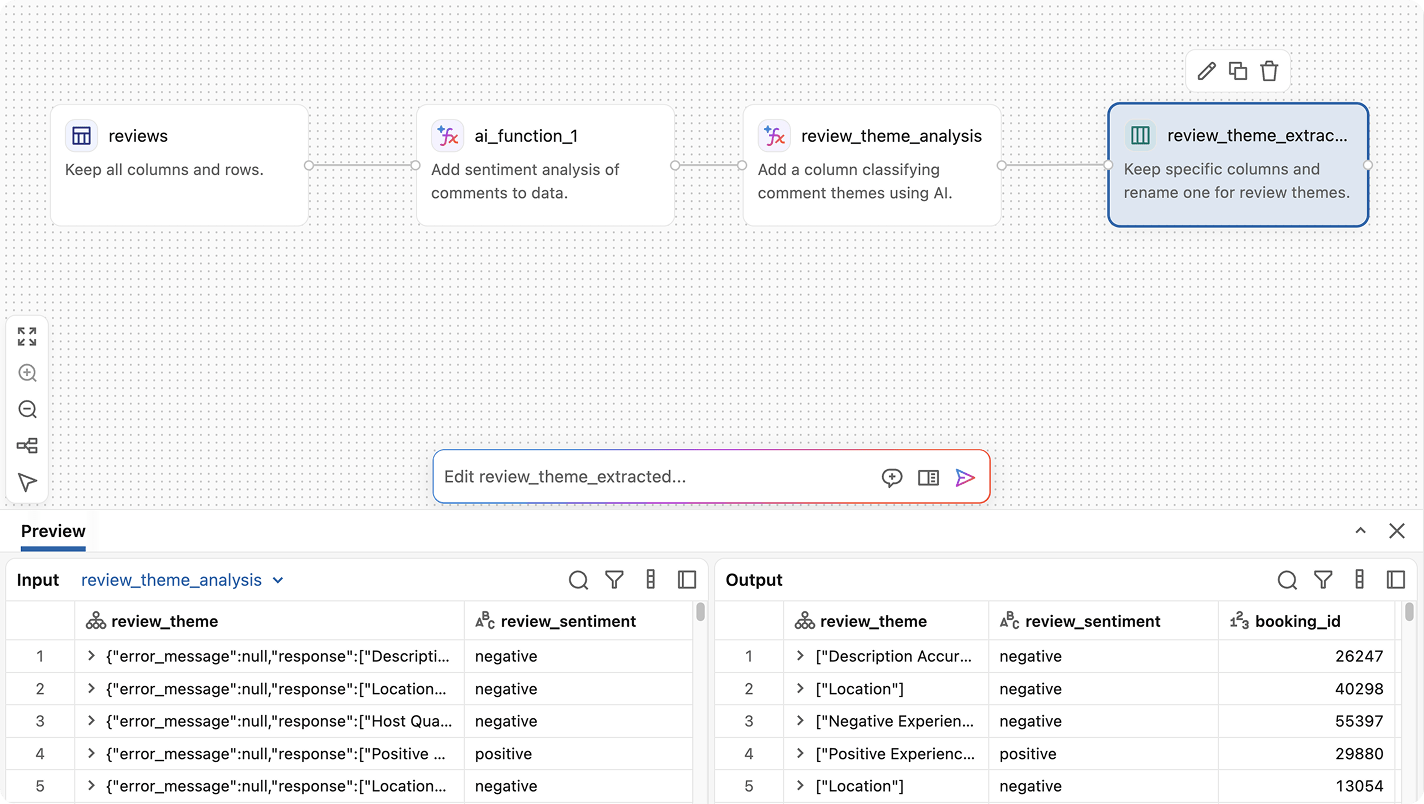Search the Input preview table
The image size is (1424, 804).
pos(578,580)
